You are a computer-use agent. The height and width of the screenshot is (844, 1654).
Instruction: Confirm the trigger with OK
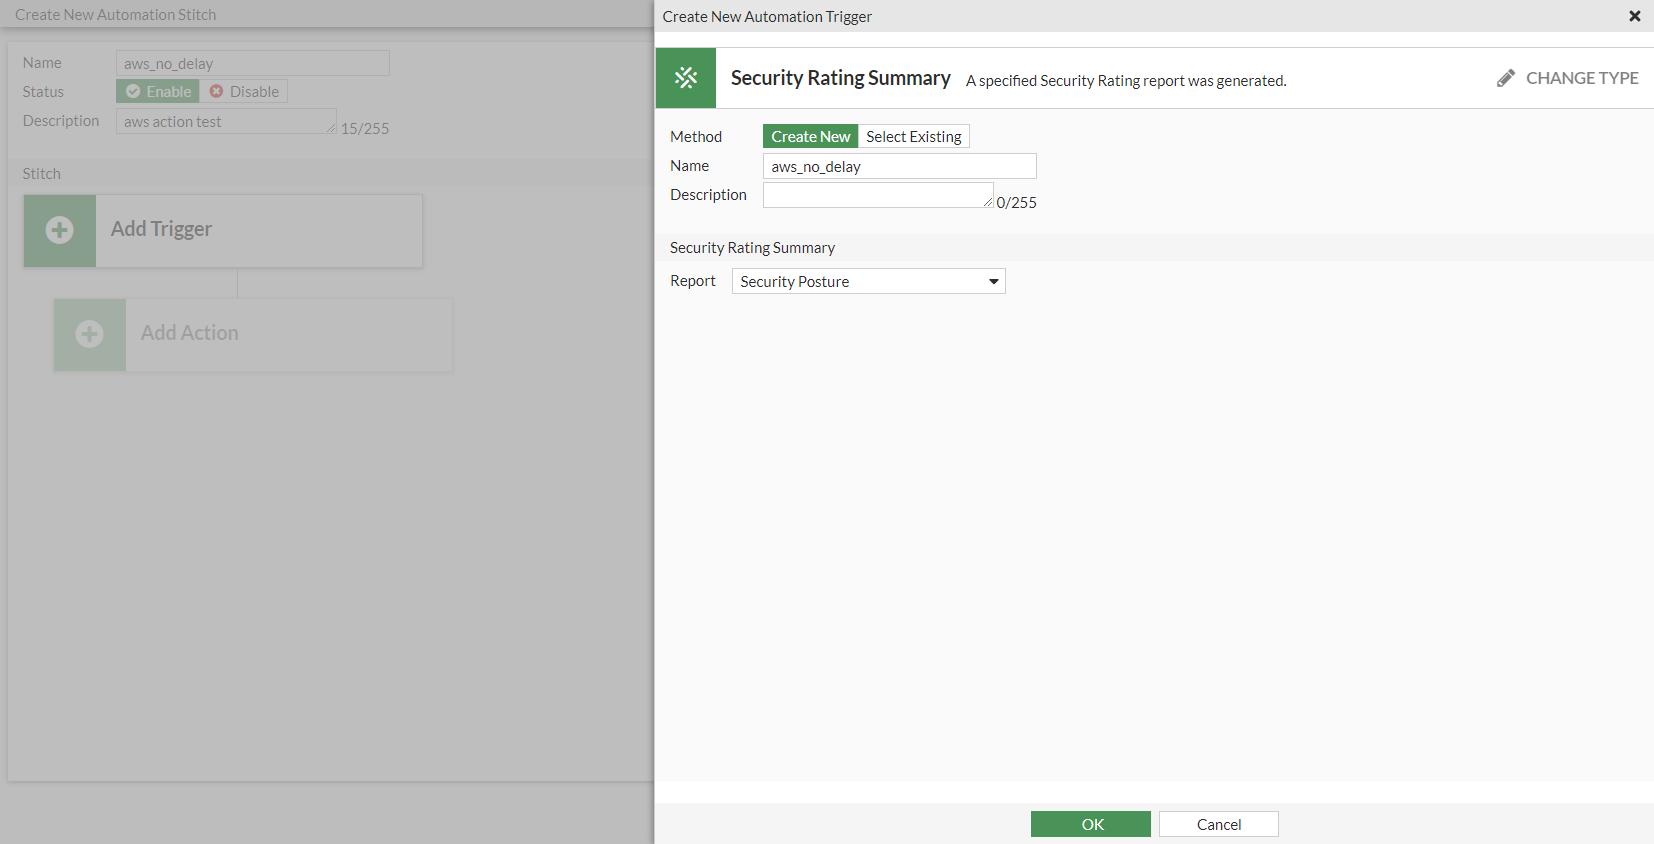pyautogui.click(x=1090, y=824)
